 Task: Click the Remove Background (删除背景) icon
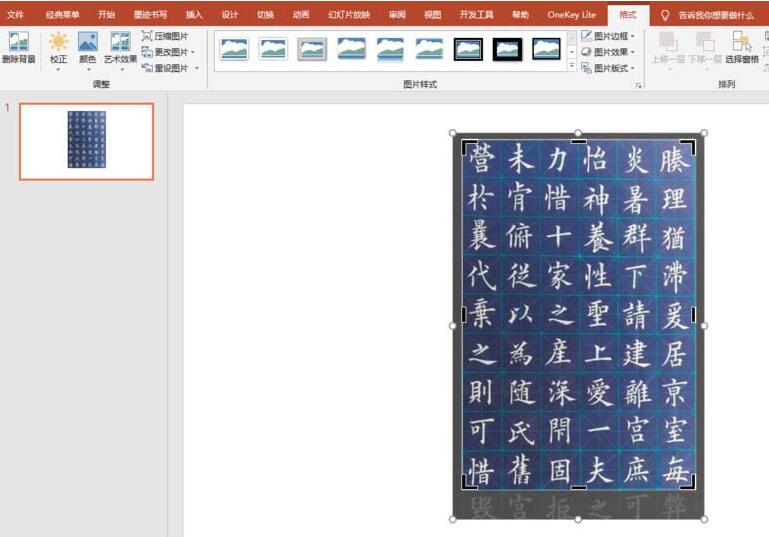pyautogui.click(x=19, y=48)
